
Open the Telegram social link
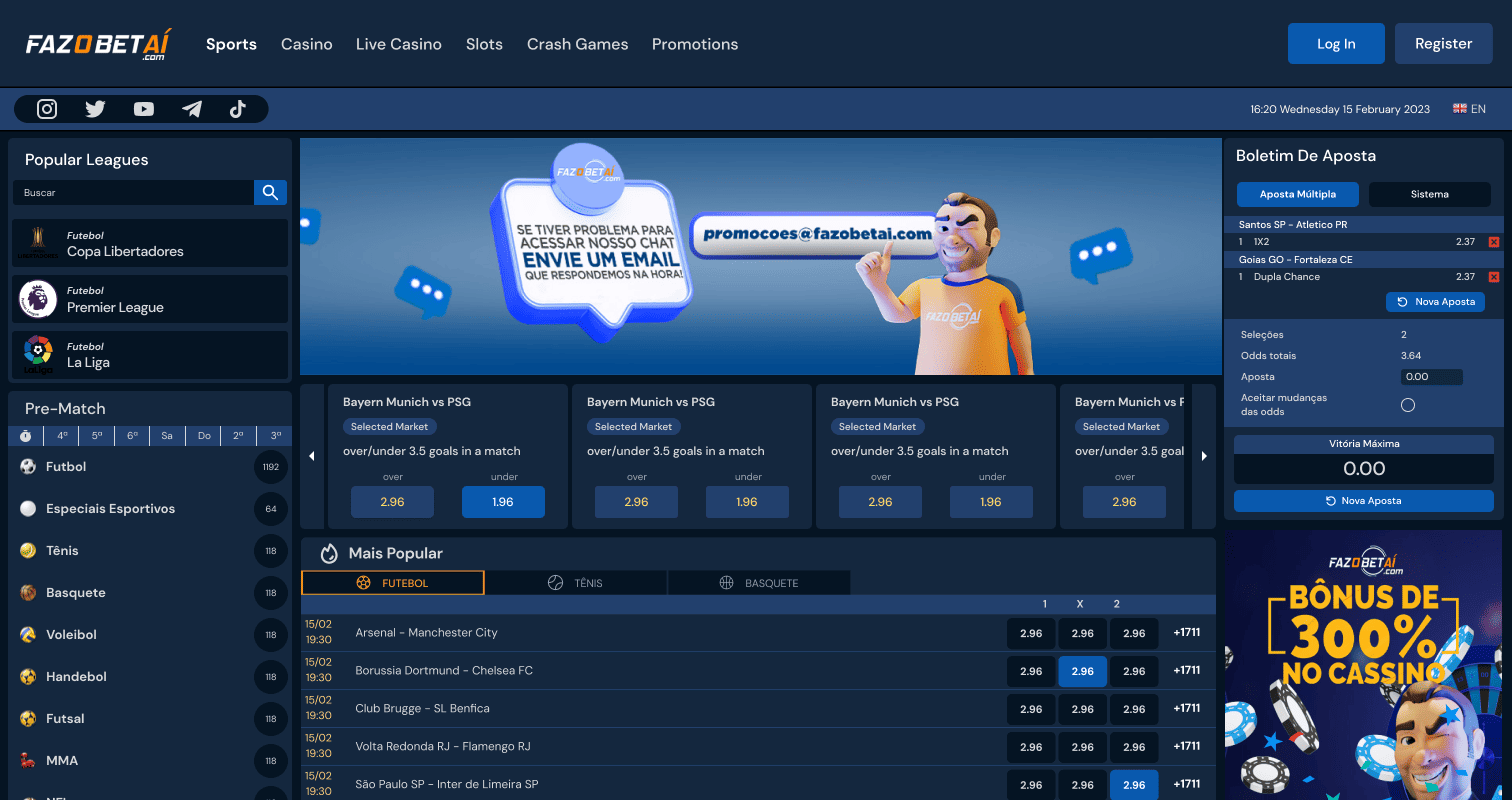point(192,109)
